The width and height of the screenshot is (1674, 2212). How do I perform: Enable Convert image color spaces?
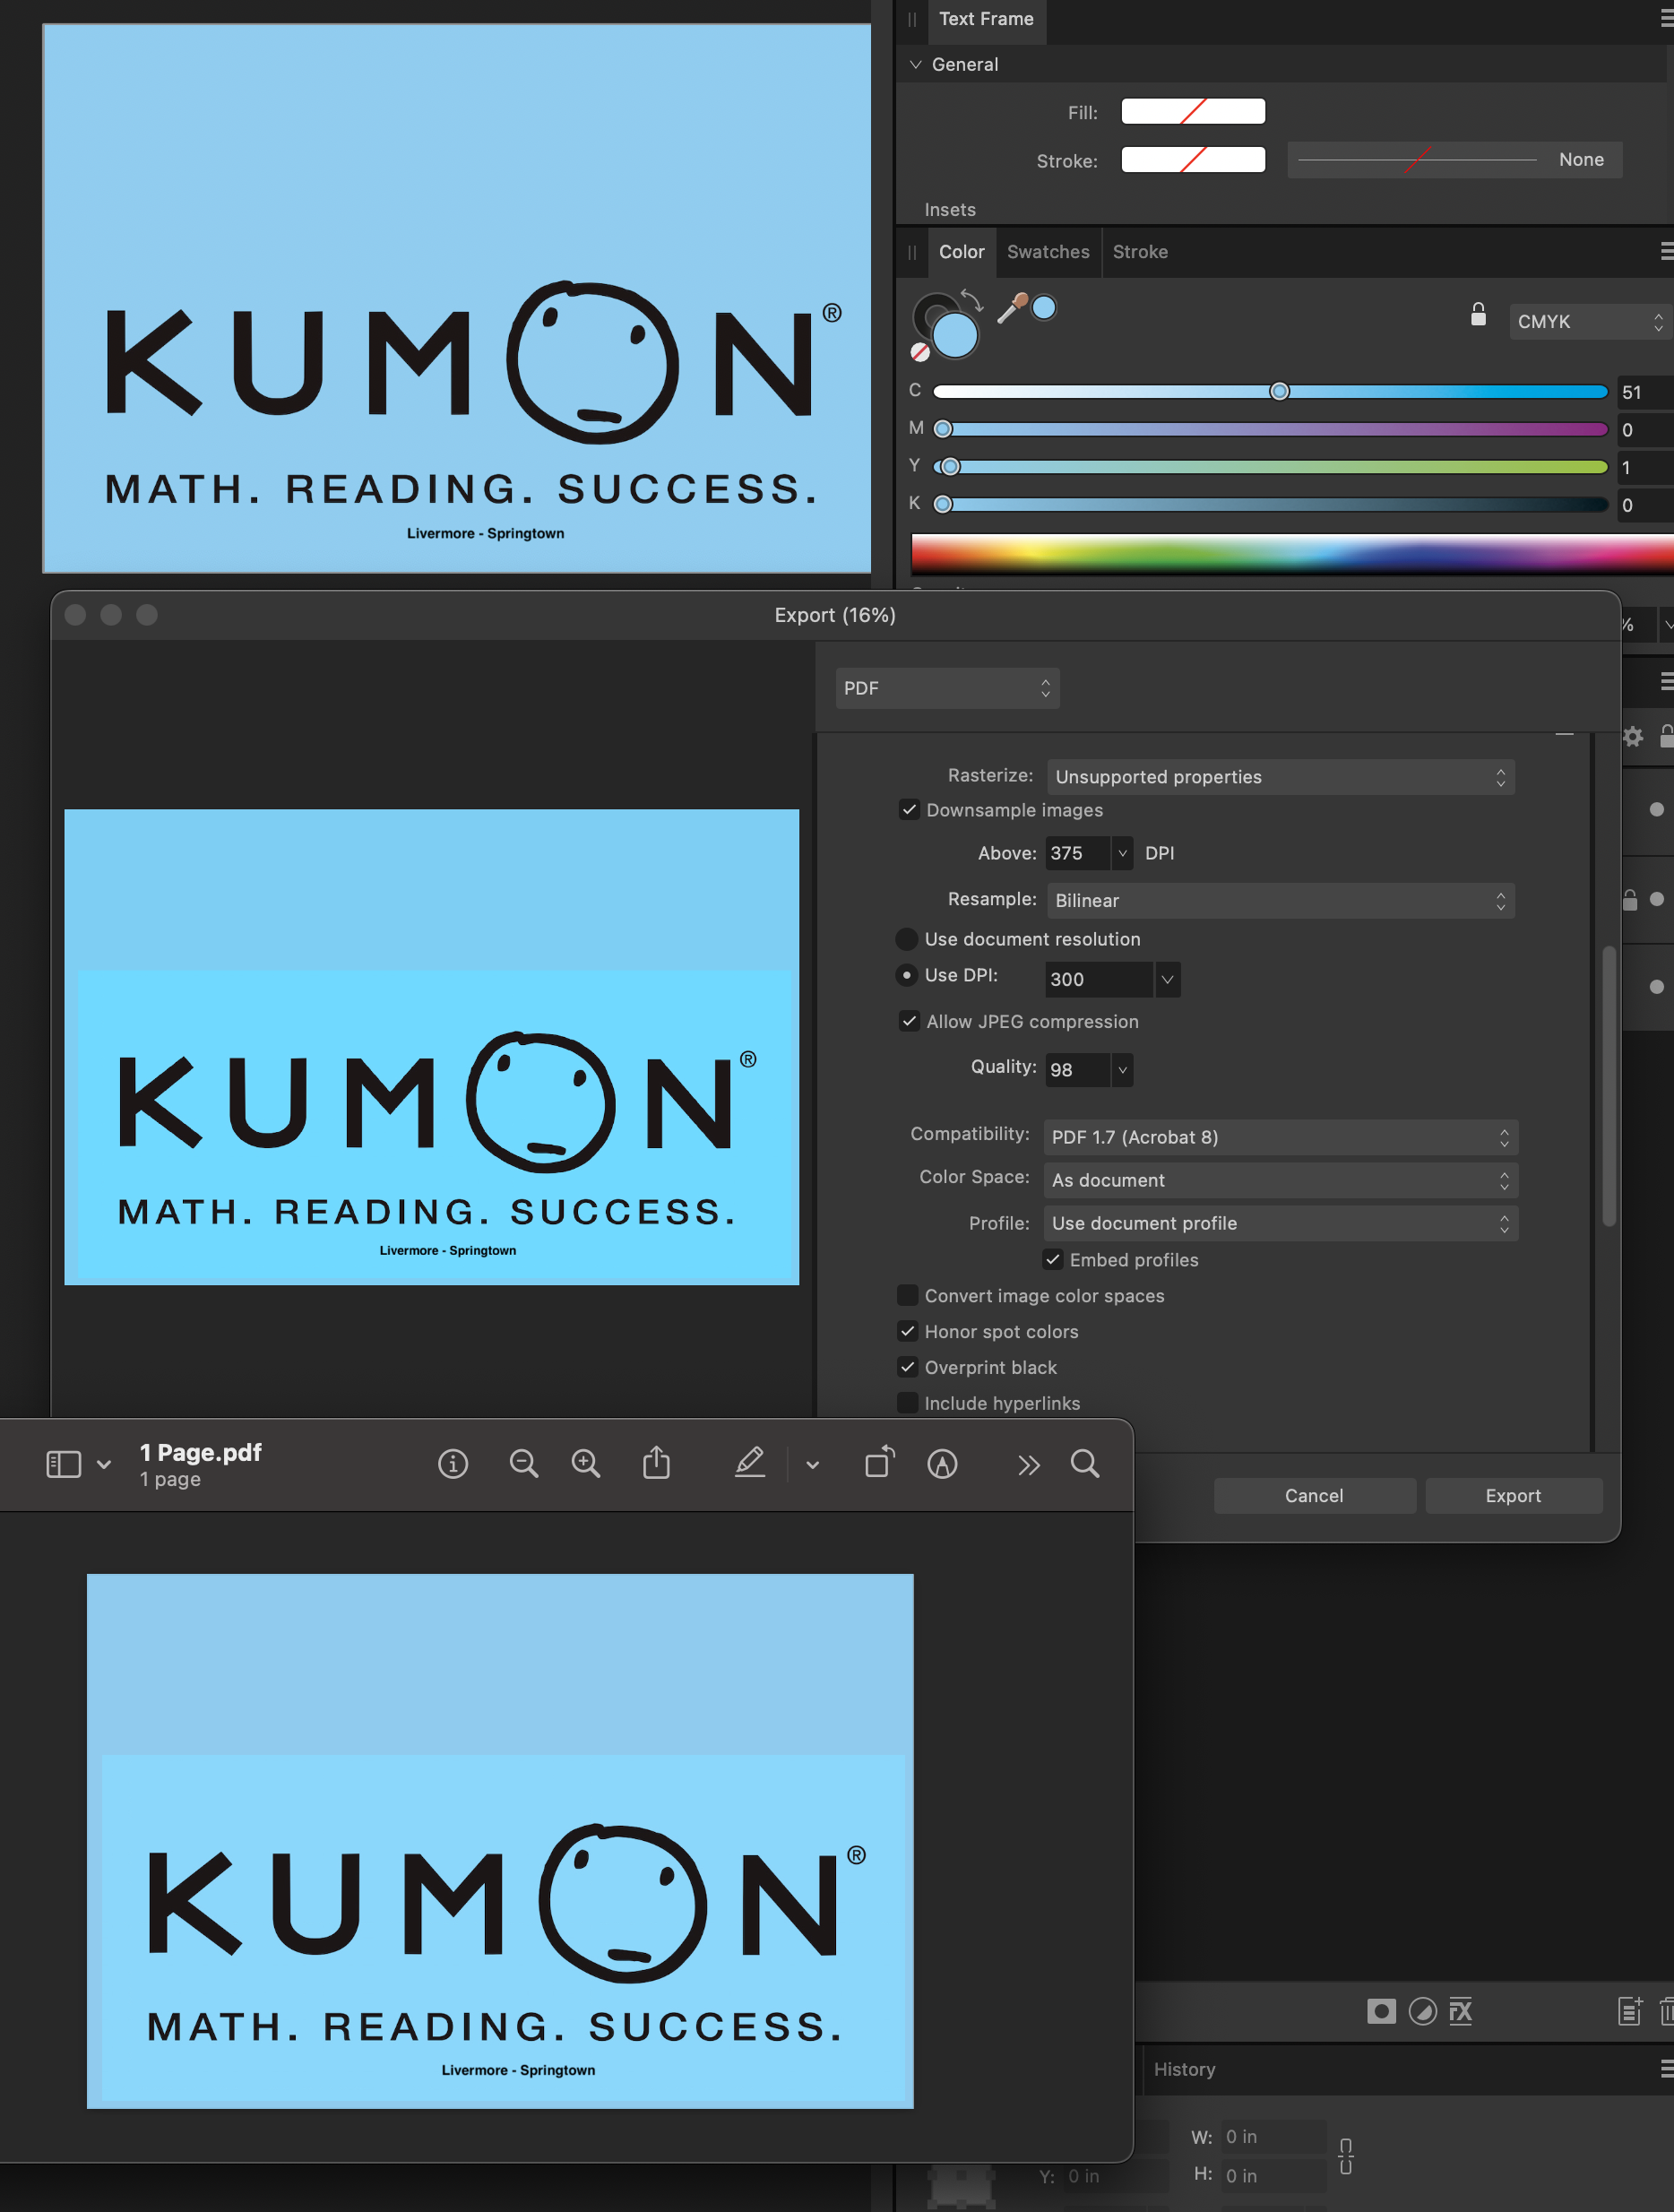coord(907,1295)
